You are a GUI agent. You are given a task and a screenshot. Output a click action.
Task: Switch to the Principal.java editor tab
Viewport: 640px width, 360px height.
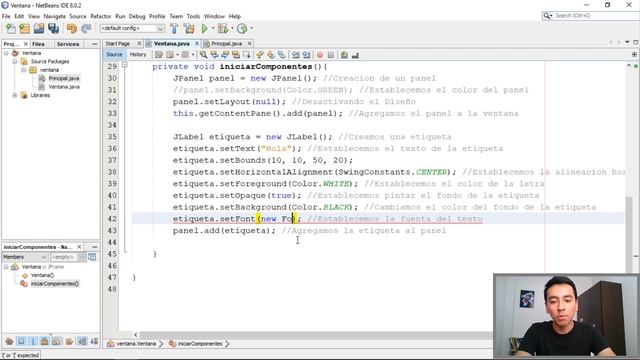[227, 43]
